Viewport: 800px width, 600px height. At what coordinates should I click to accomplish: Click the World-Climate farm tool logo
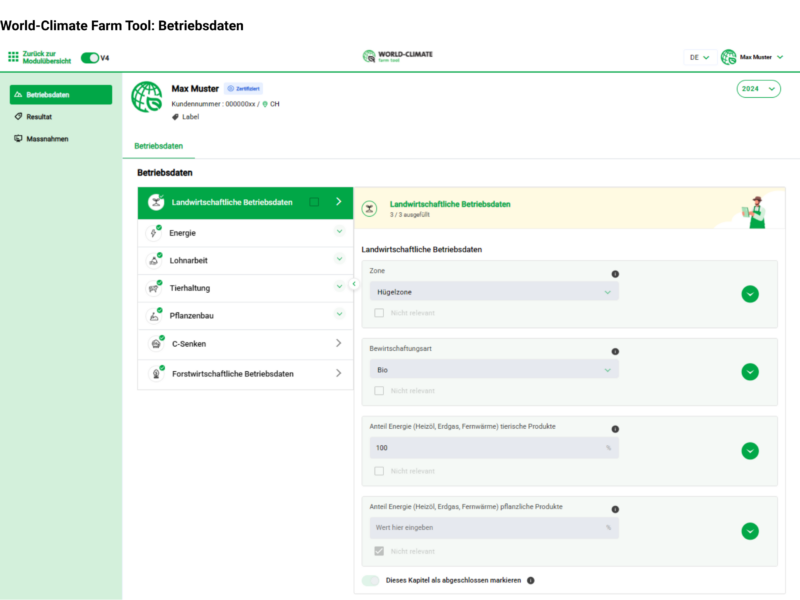coord(397,56)
